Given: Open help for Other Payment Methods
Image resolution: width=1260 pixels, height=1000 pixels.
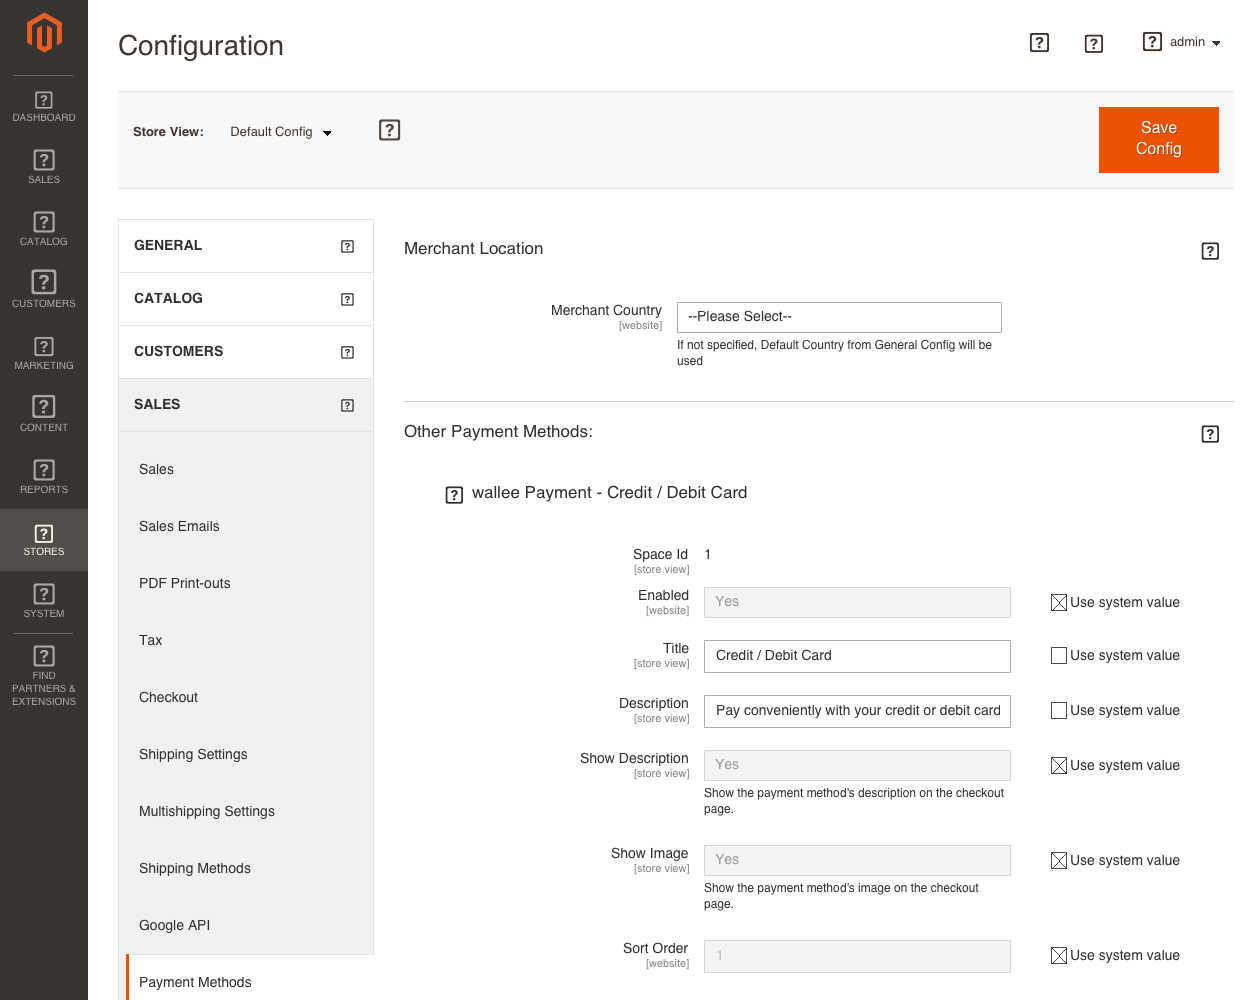Looking at the screenshot, I should [x=1210, y=434].
